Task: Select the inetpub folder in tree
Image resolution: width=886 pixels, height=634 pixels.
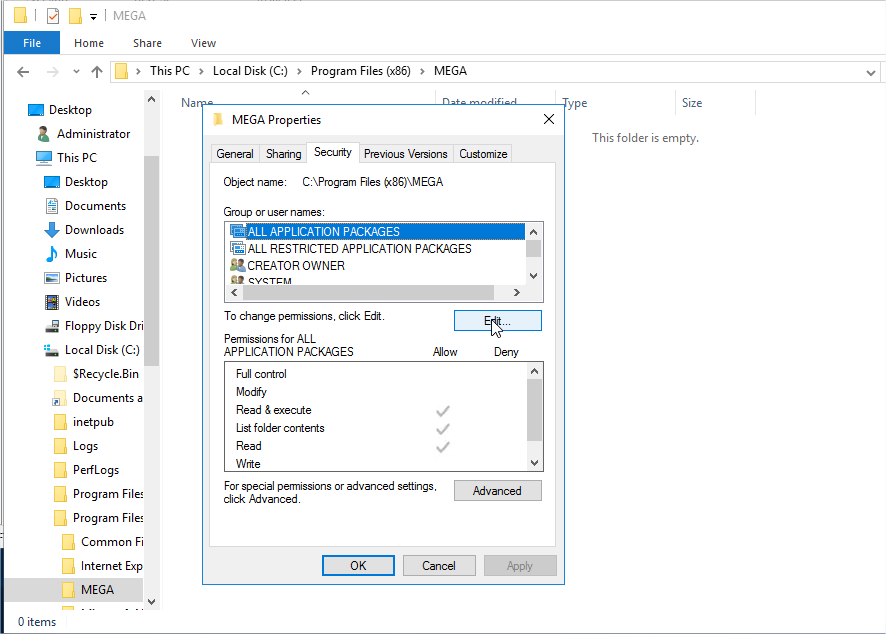Action: tap(93, 422)
